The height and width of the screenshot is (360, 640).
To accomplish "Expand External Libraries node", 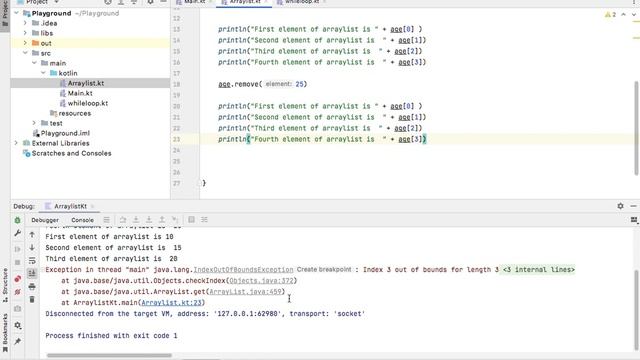I will (x=16, y=143).
